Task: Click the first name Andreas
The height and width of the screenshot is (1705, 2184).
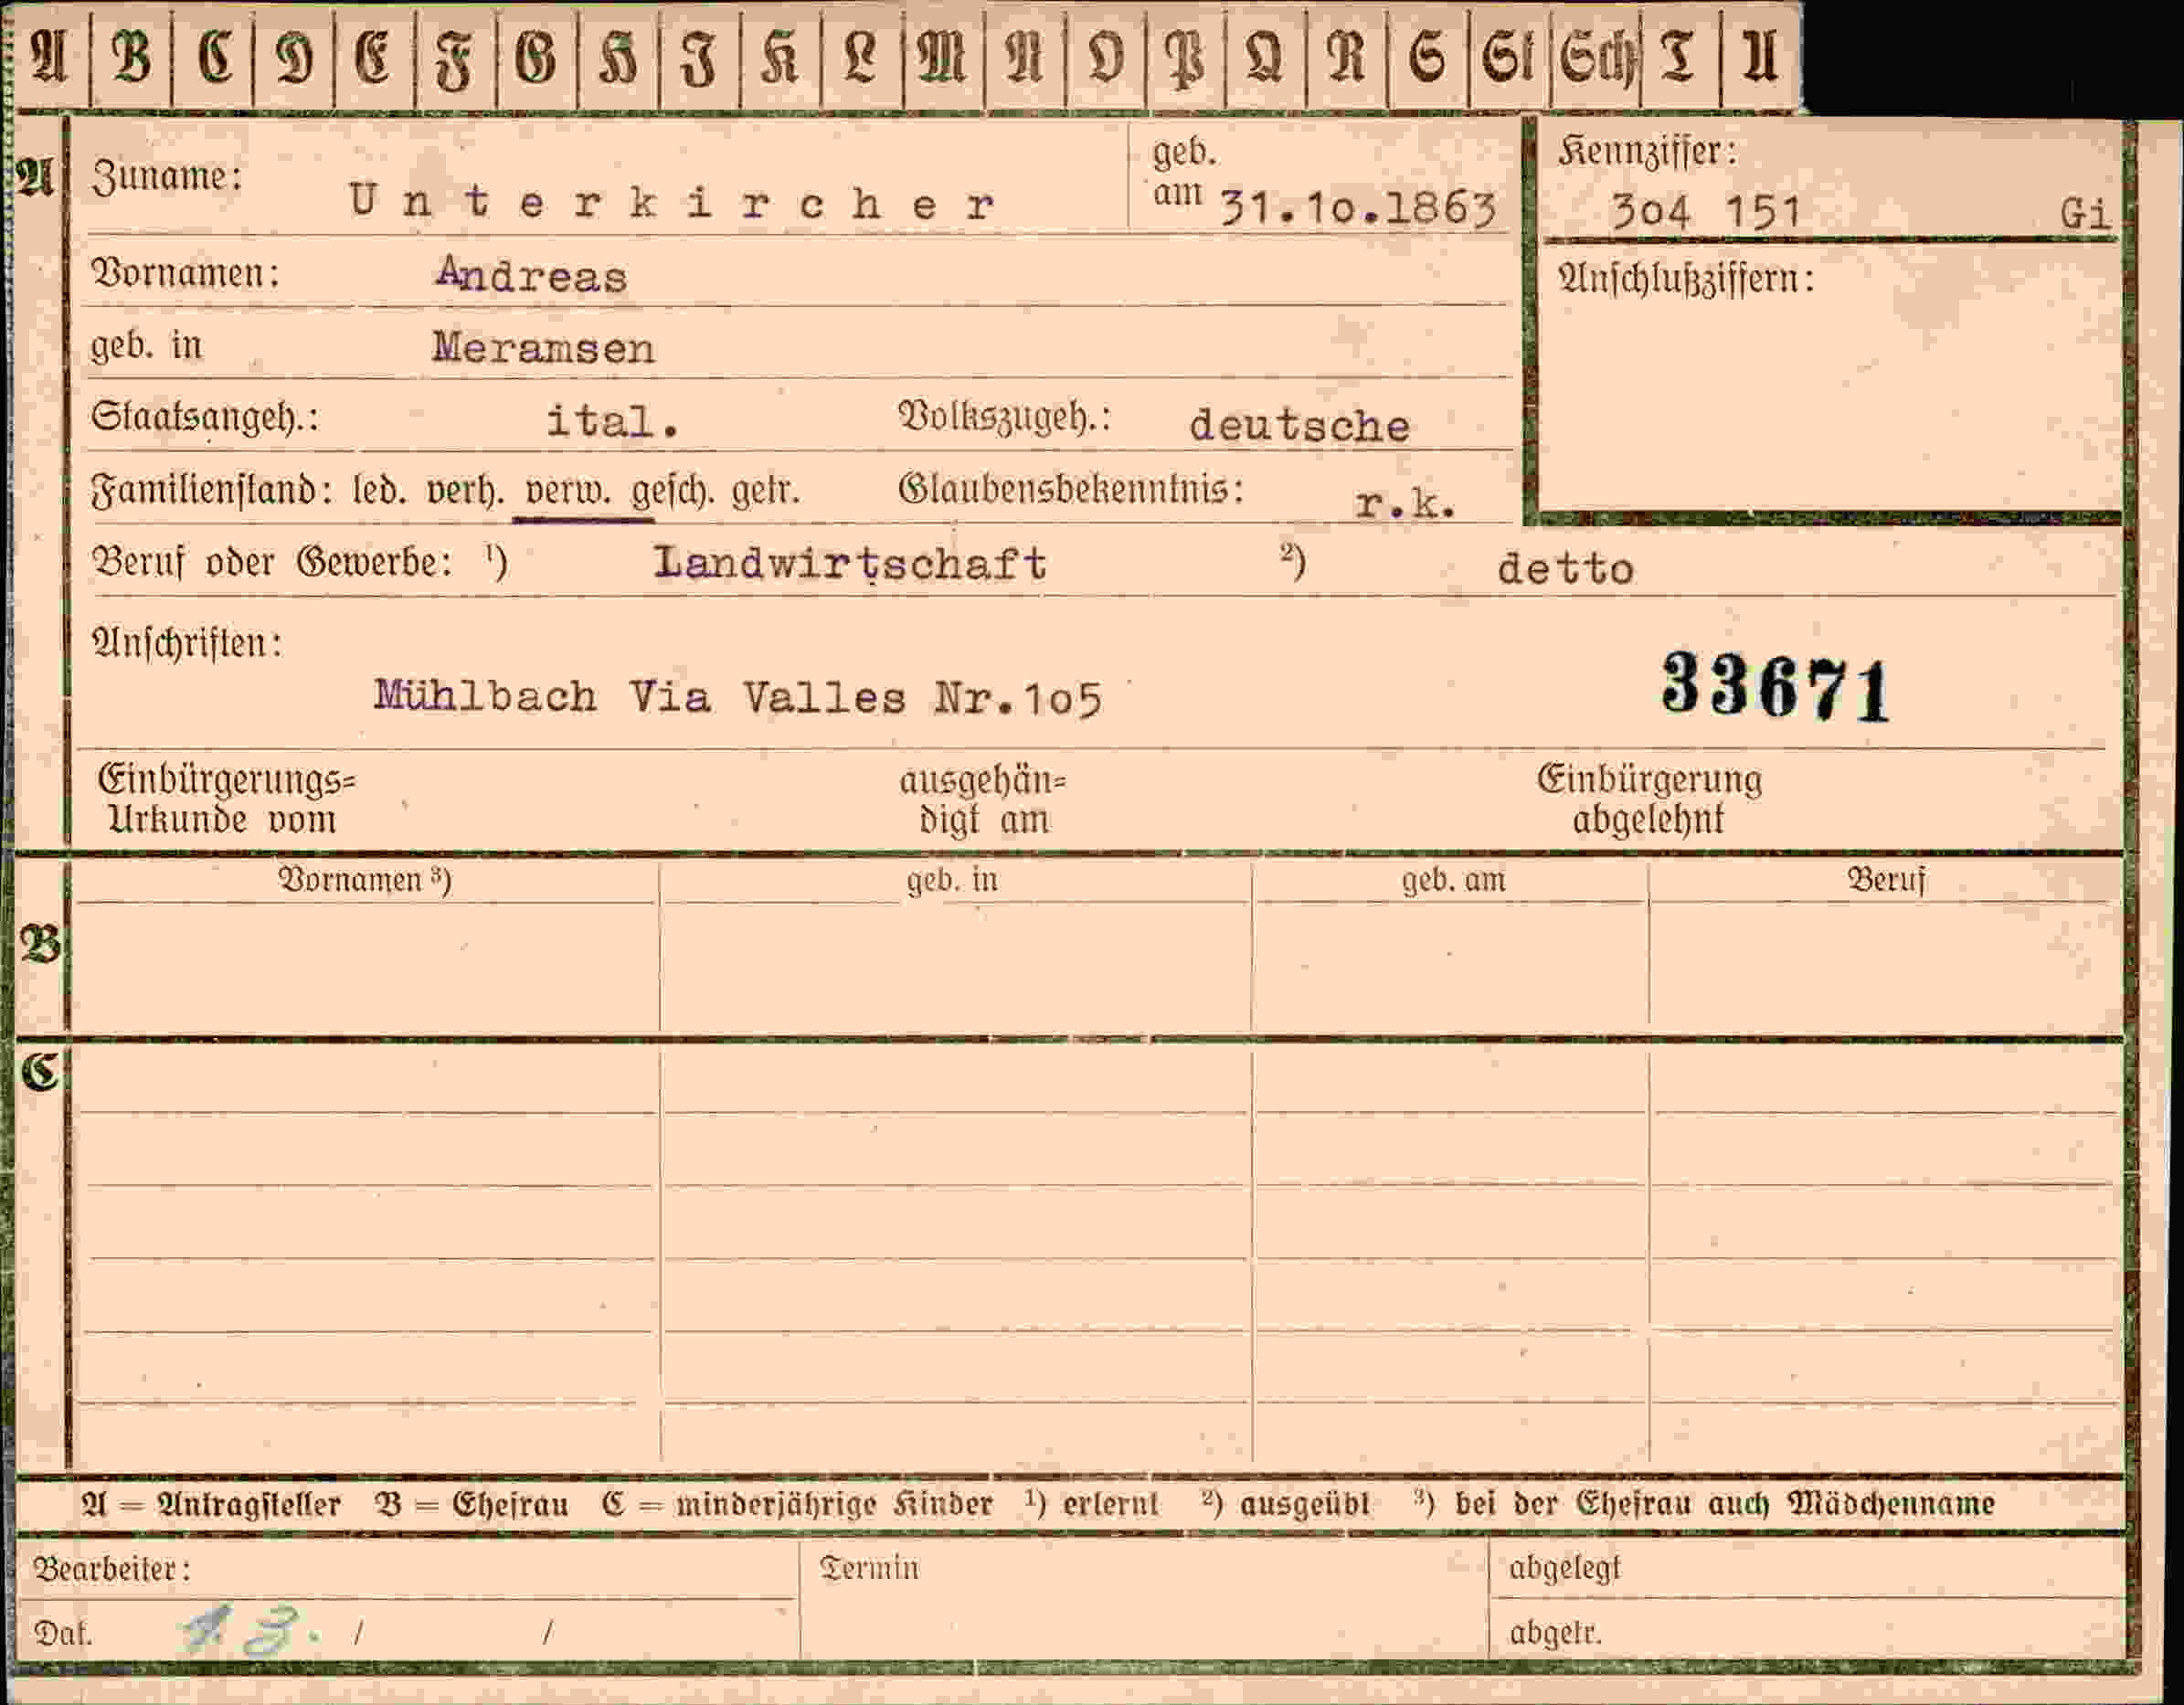Action: click(532, 275)
